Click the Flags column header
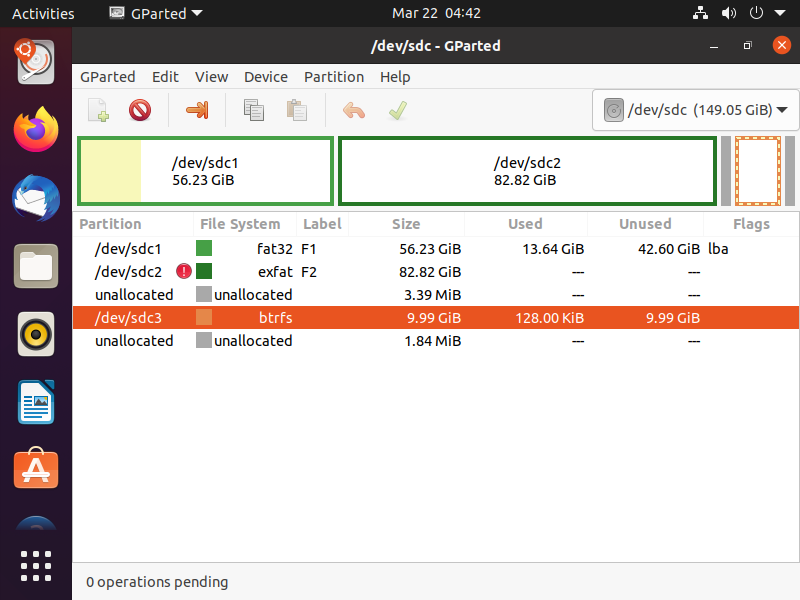The width and height of the screenshot is (800, 600). coord(751,224)
